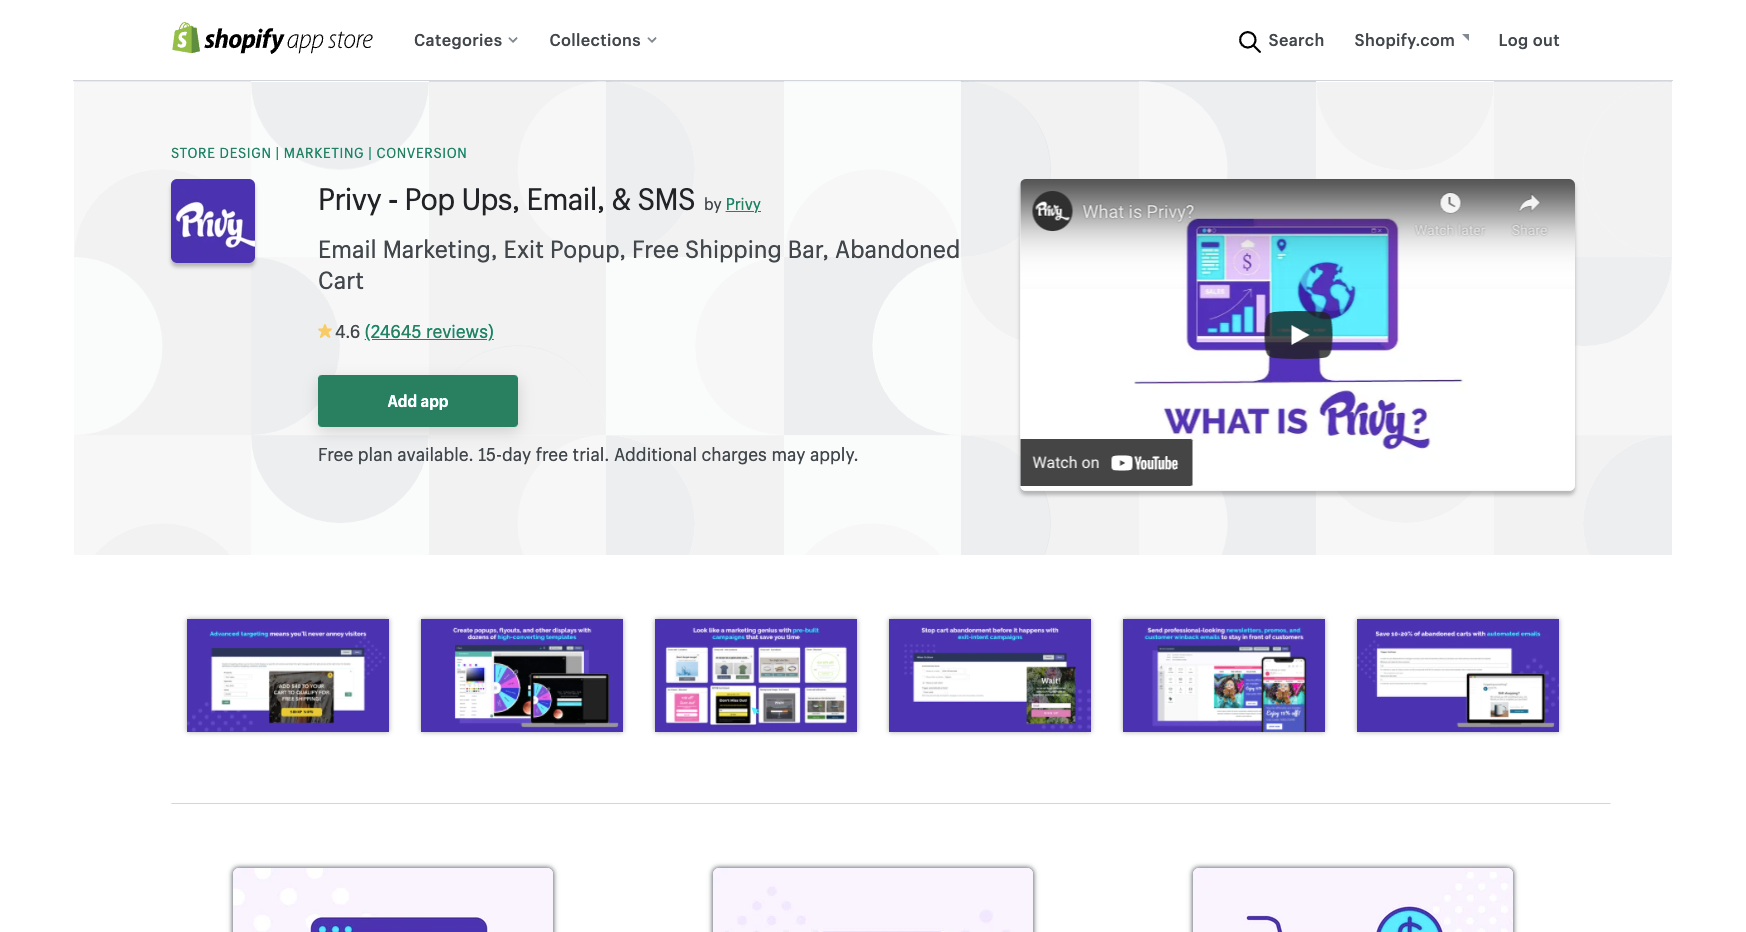Click the Watch later clock icon

click(1450, 203)
